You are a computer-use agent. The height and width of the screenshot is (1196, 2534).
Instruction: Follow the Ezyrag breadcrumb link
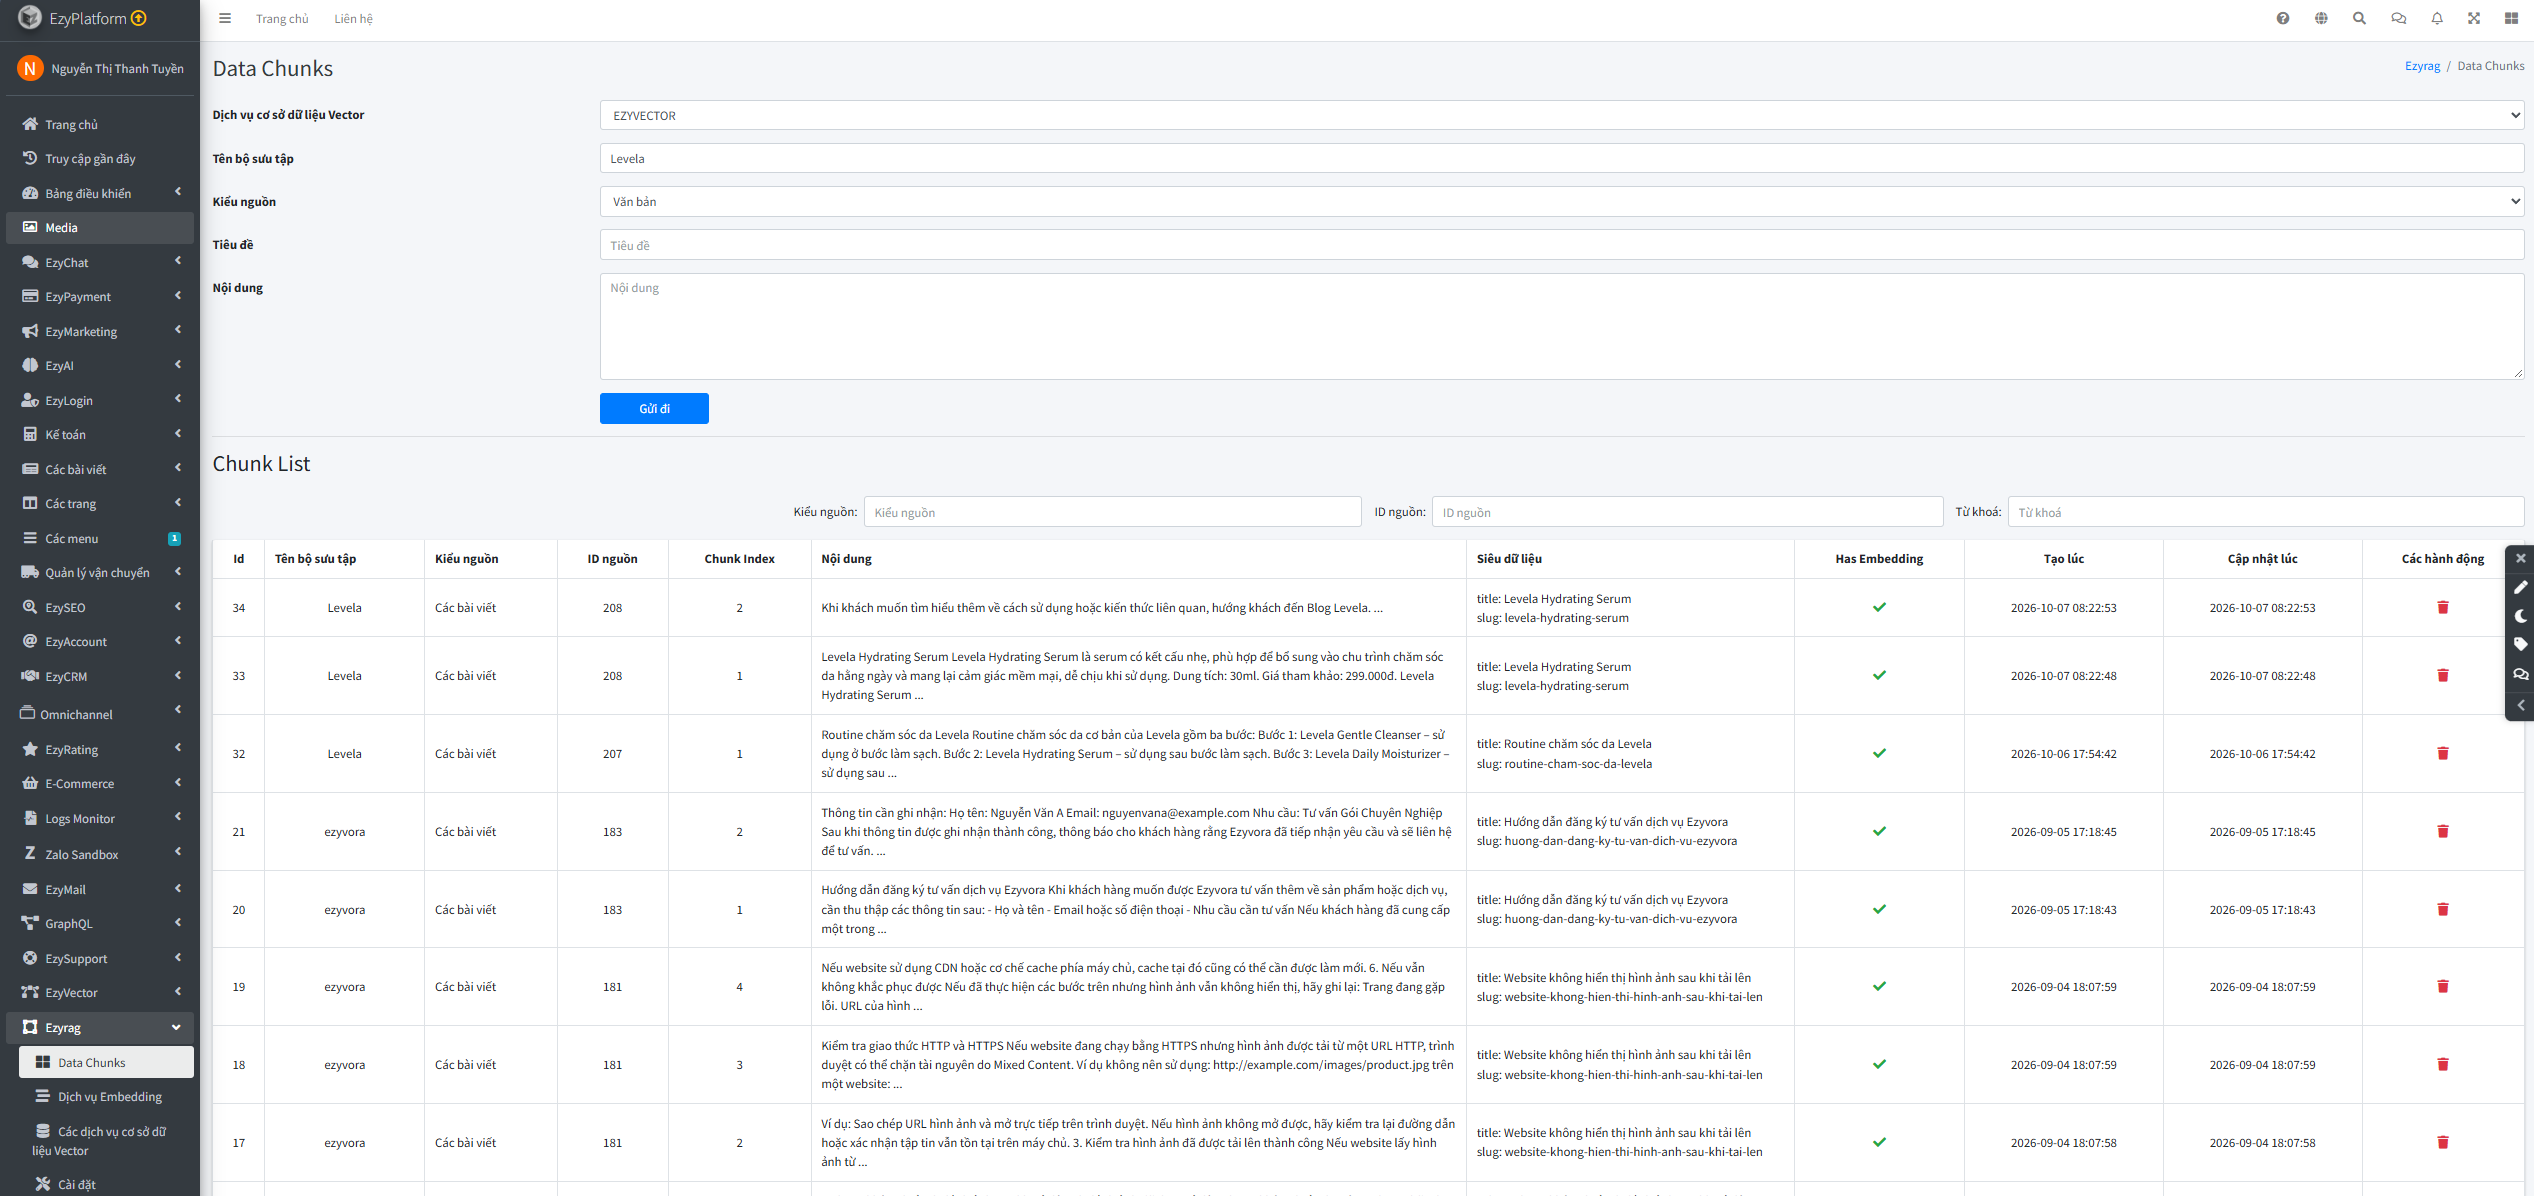point(2422,66)
